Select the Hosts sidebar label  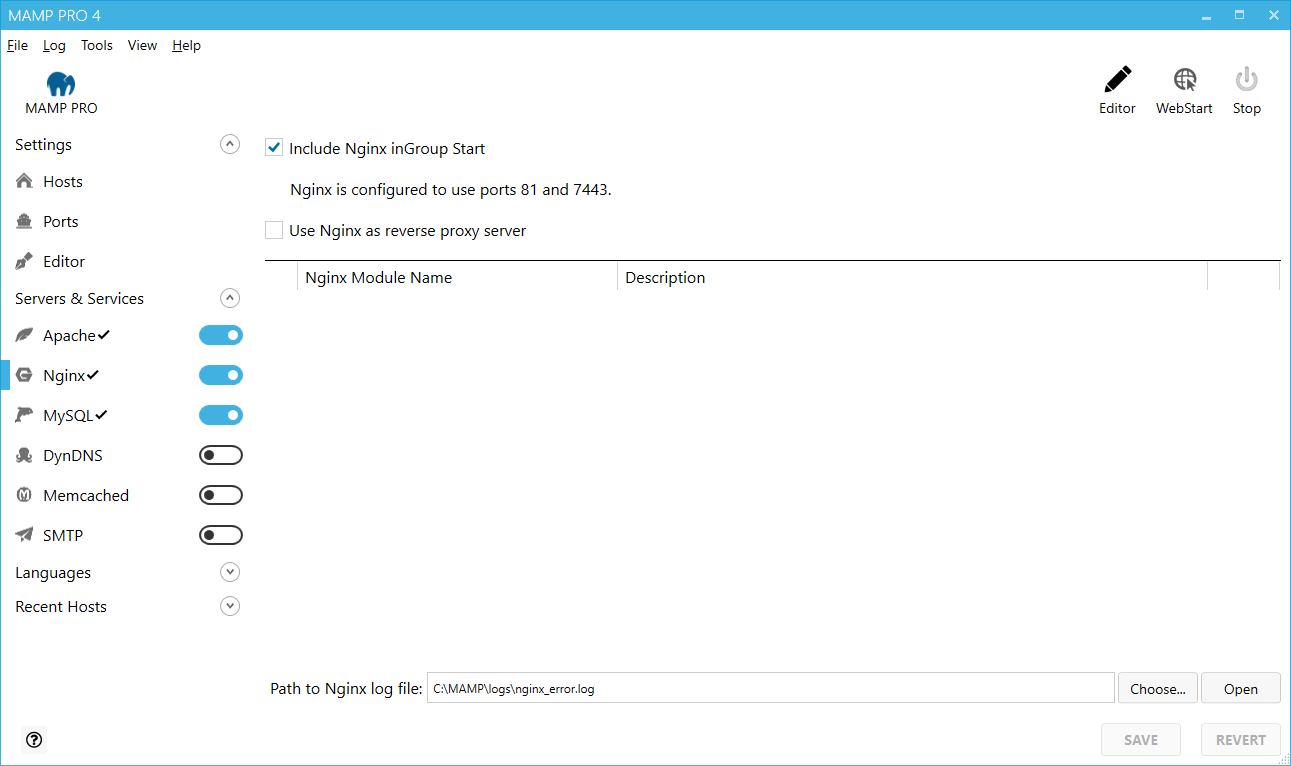(x=63, y=181)
